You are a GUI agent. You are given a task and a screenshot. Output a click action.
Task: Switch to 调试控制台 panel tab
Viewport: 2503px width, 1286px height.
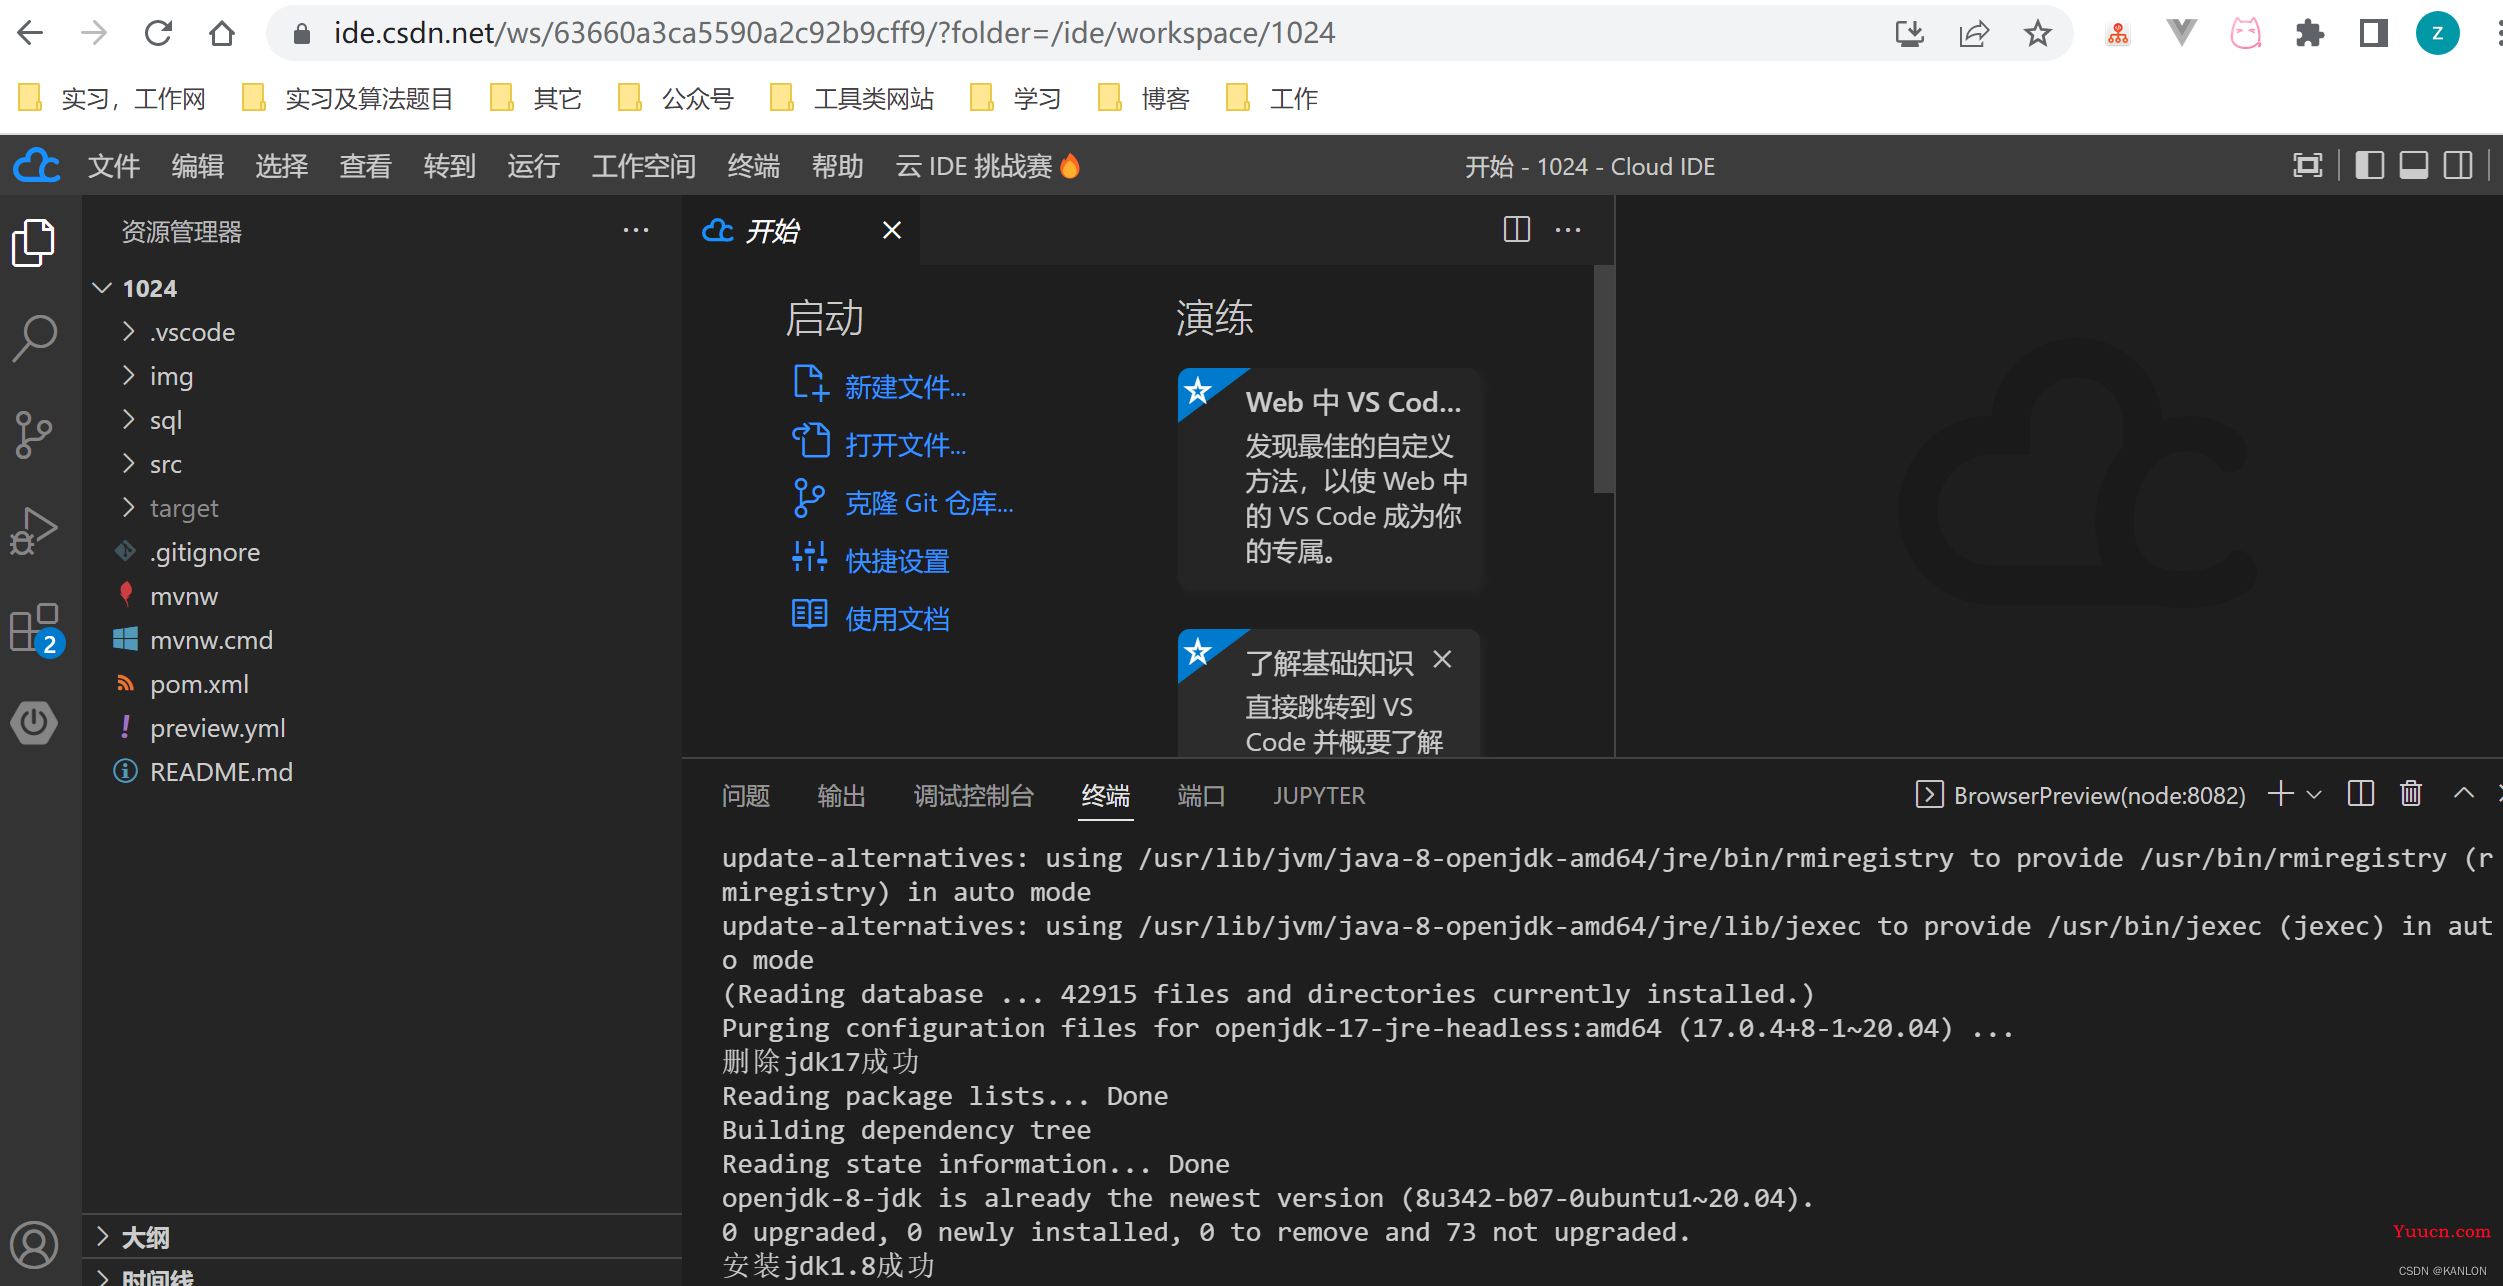pos(973,796)
